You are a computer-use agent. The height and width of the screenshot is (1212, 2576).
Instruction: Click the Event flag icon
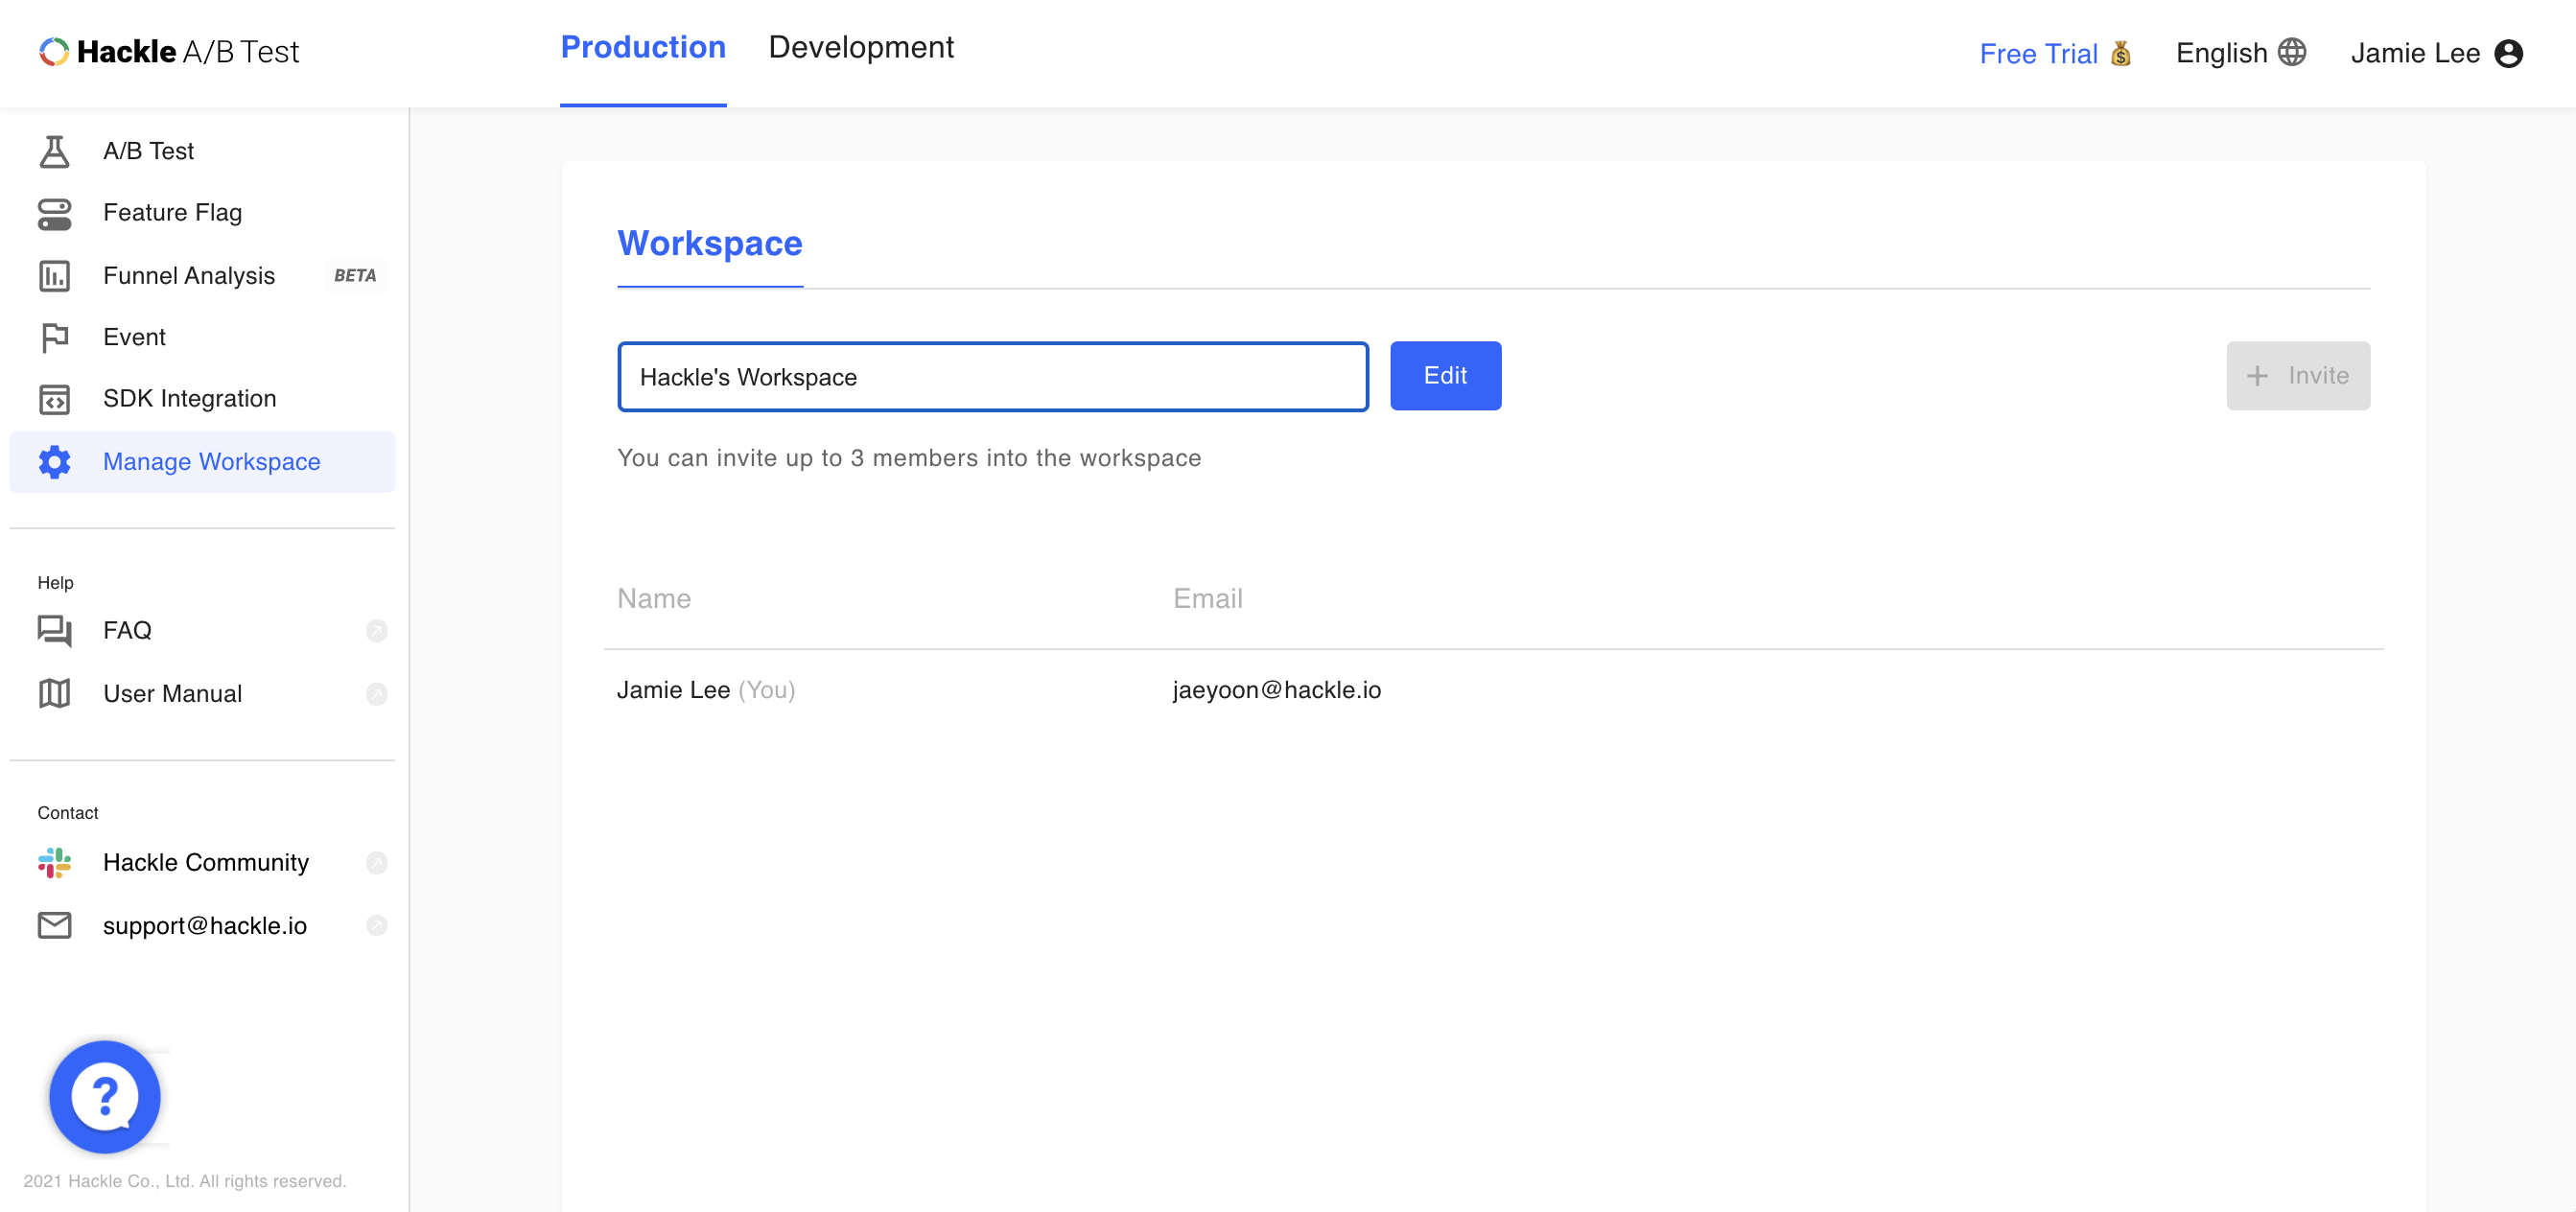pyautogui.click(x=54, y=337)
